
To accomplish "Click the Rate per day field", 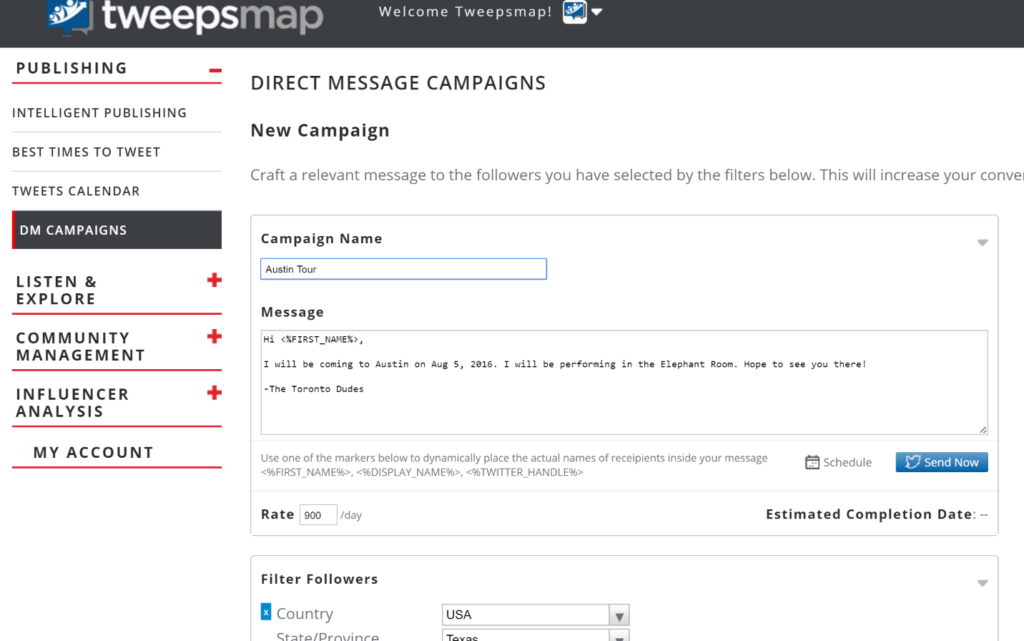I will pos(318,515).
